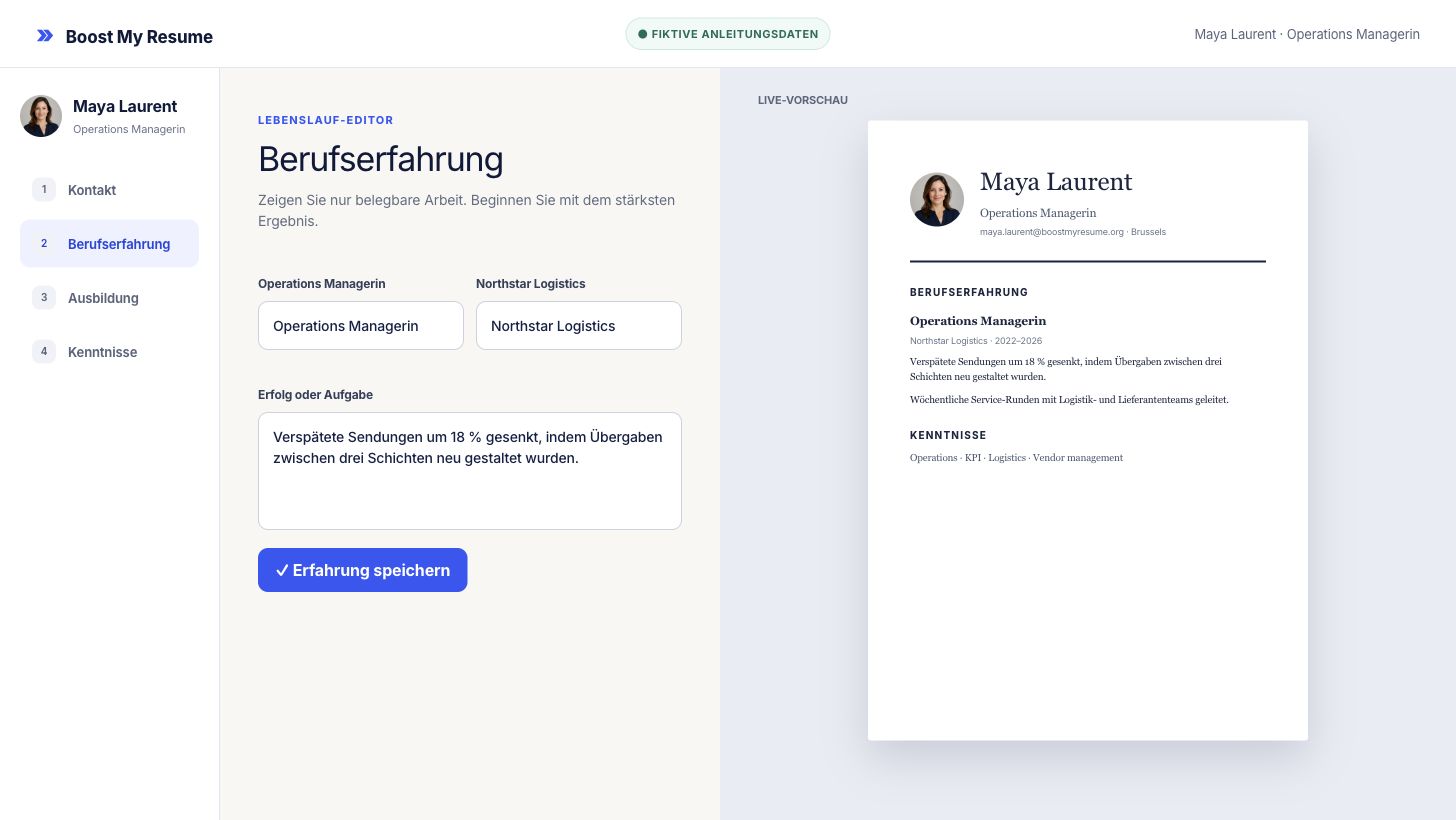This screenshot has height=820, width=1456.
Task: Click the avatar photo in the resume preview
Action: coord(937,199)
